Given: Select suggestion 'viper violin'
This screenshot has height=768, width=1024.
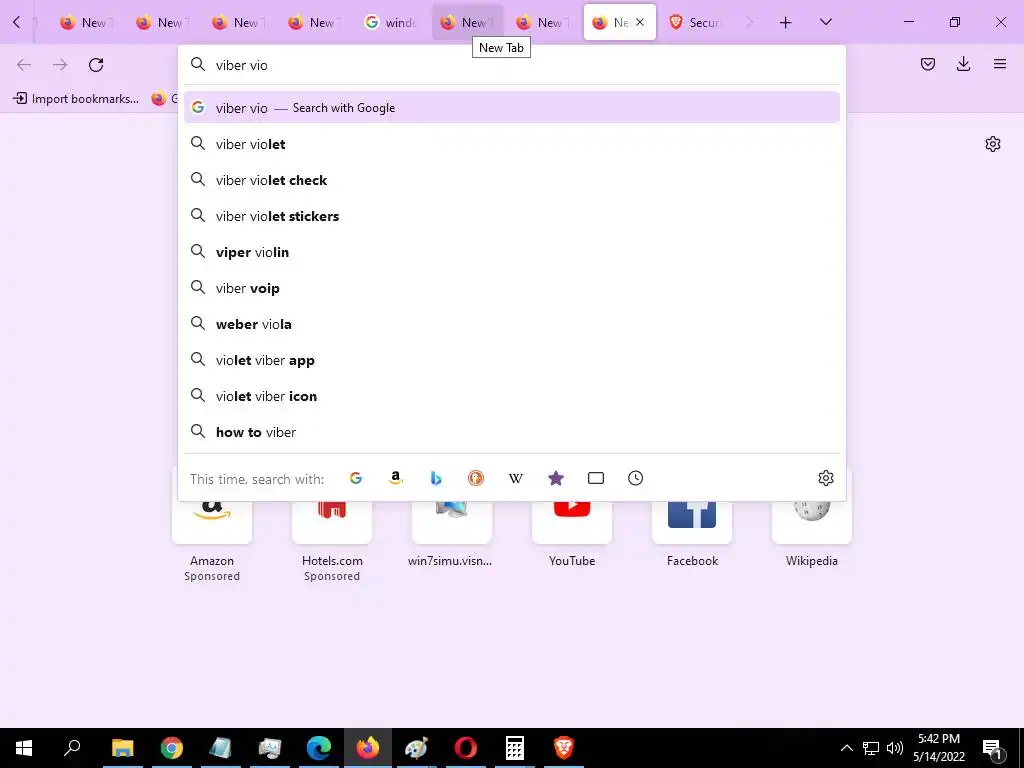Looking at the screenshot, I should click(x=511, y=252).
